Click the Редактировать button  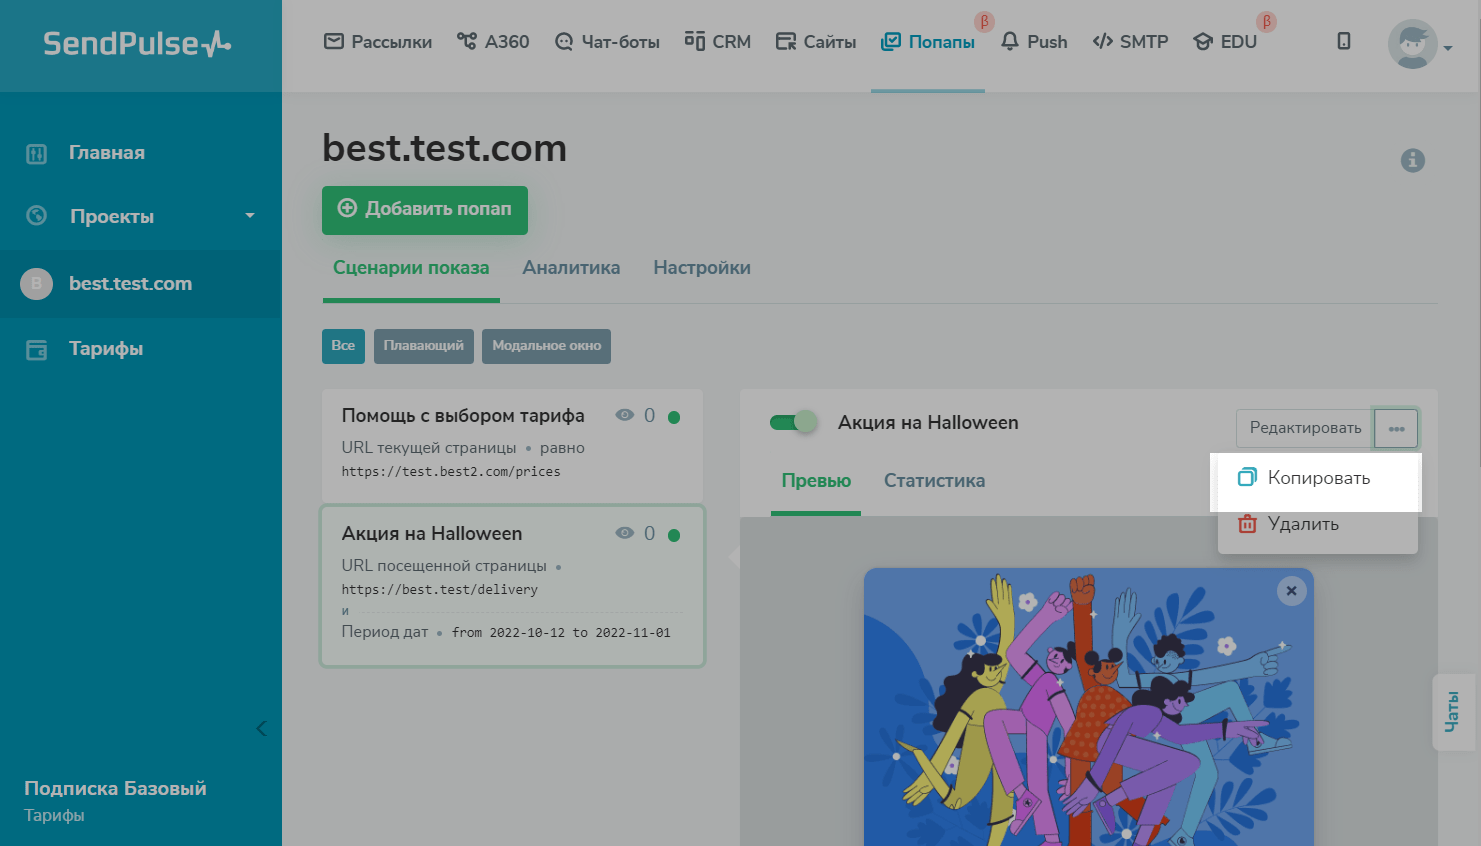click(1304, 428)
